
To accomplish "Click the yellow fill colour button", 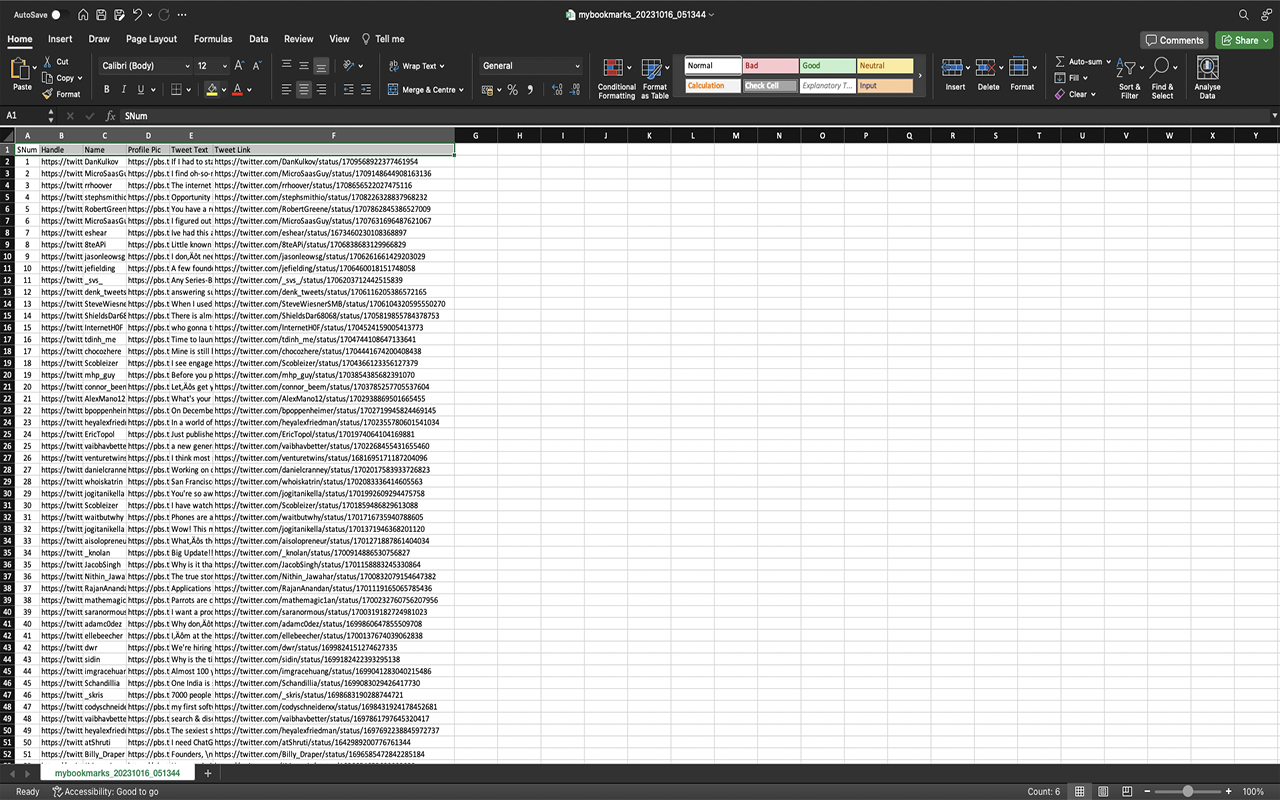I will (x=211, y=90).
